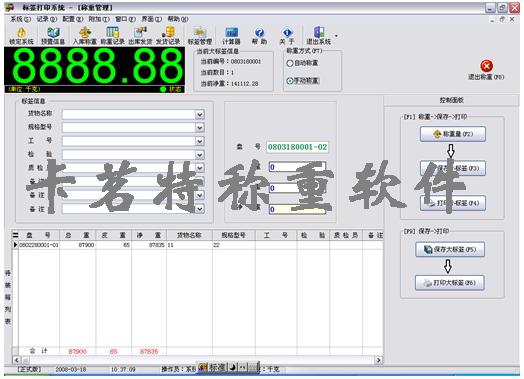Open the 关于 about toolbar icon
This screenshot has height=379, width=524.
pyautogui.click(x=287, y=36)
